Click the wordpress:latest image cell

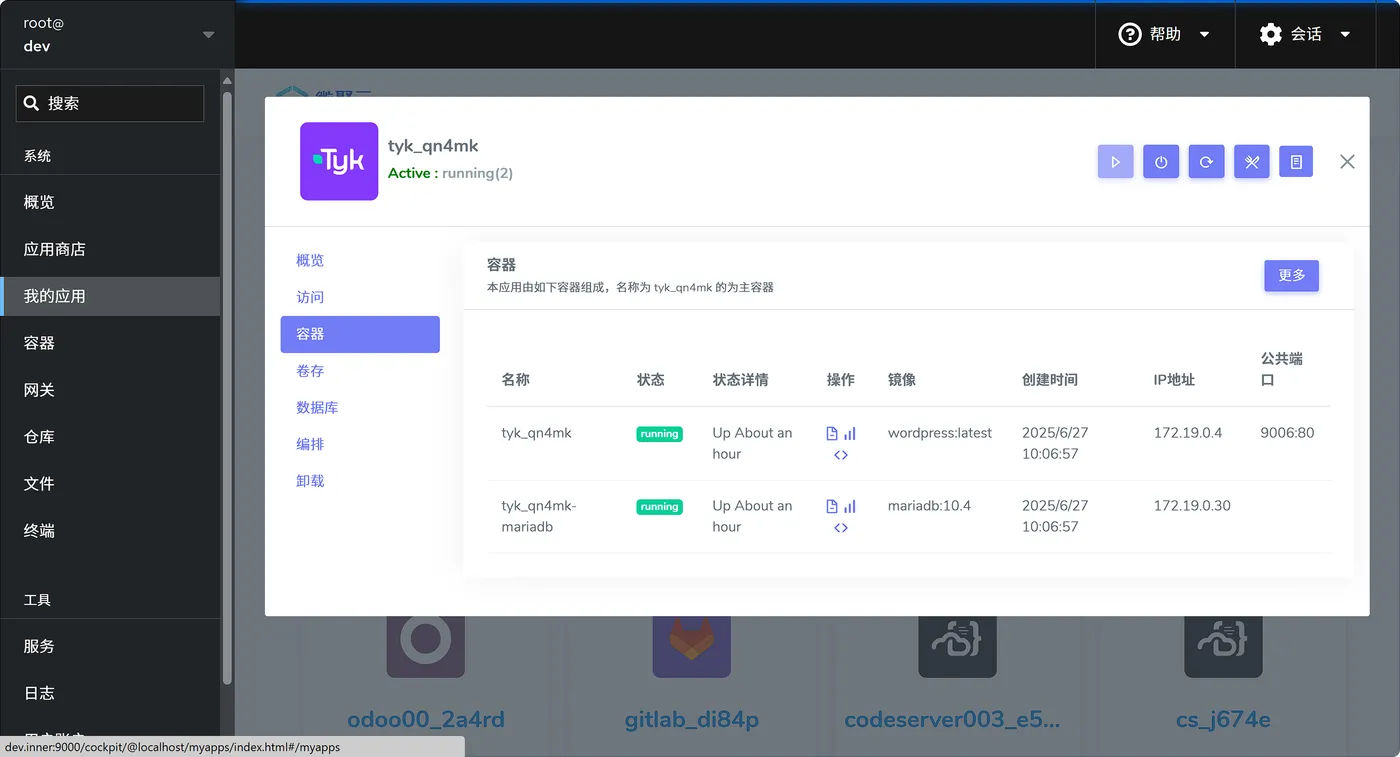[940, 433]
